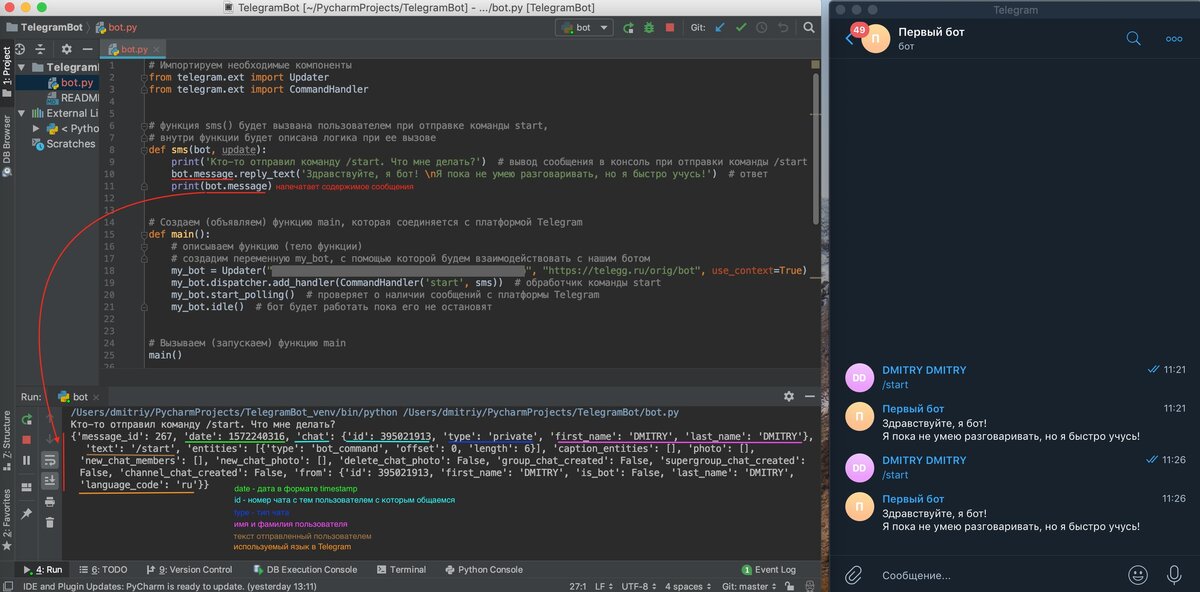The width and height of the screenshot is (1200, 592).
Task: Clear all console output with the trash icon
Action: tap(50, 521)
